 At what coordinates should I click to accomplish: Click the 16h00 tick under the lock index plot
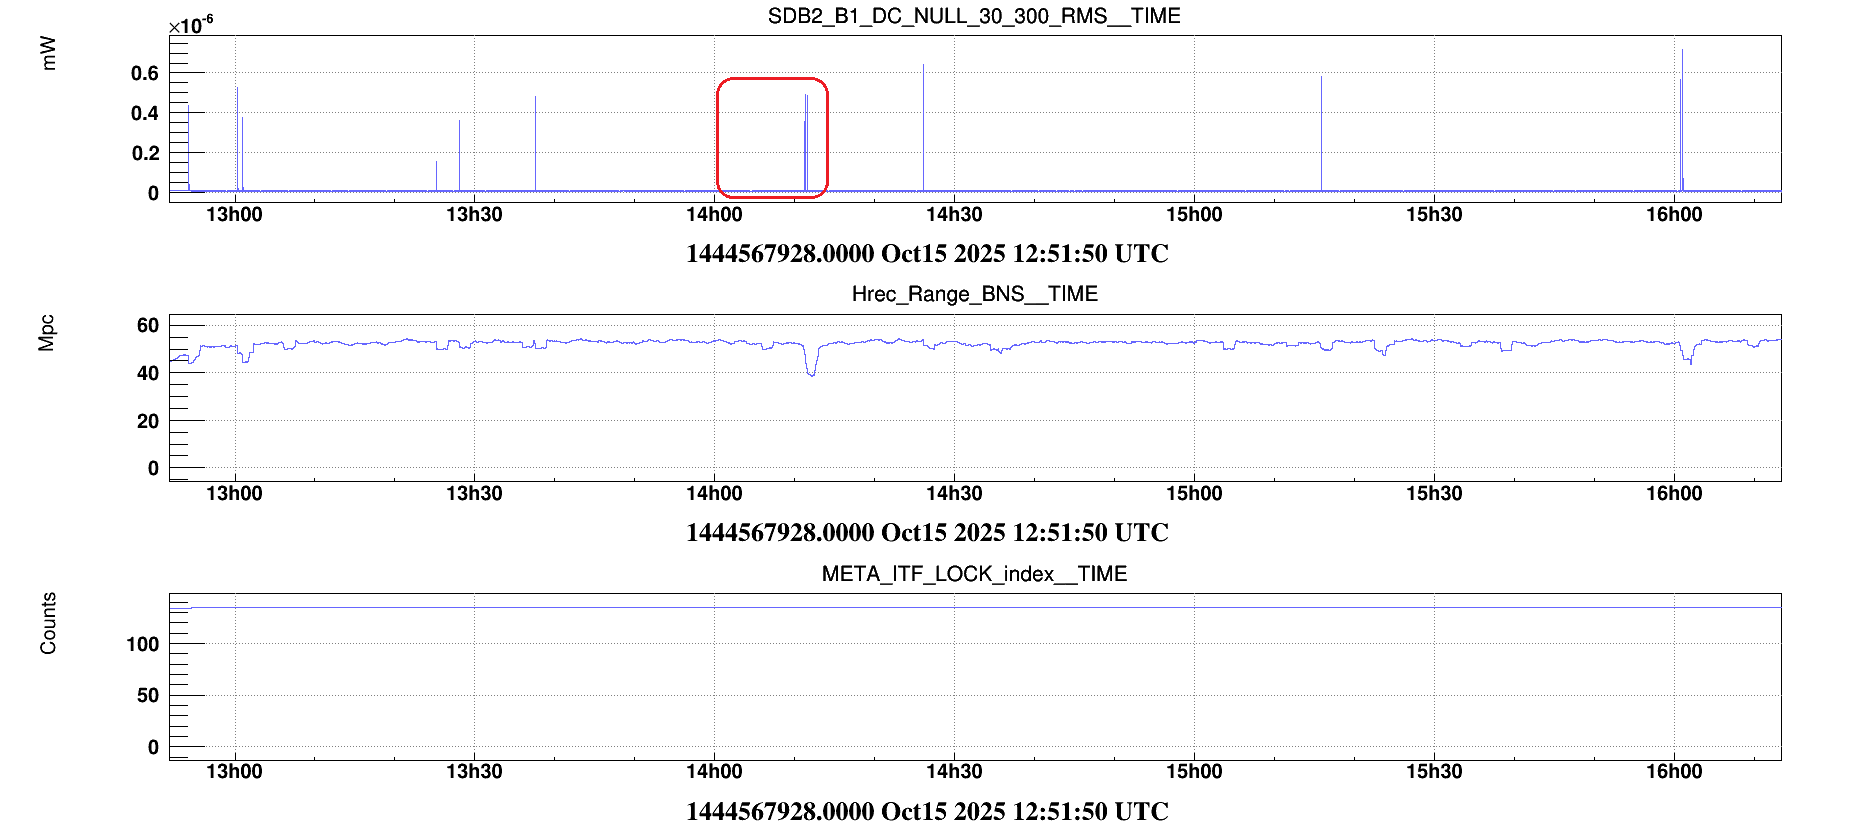[x=1673, y=772]
